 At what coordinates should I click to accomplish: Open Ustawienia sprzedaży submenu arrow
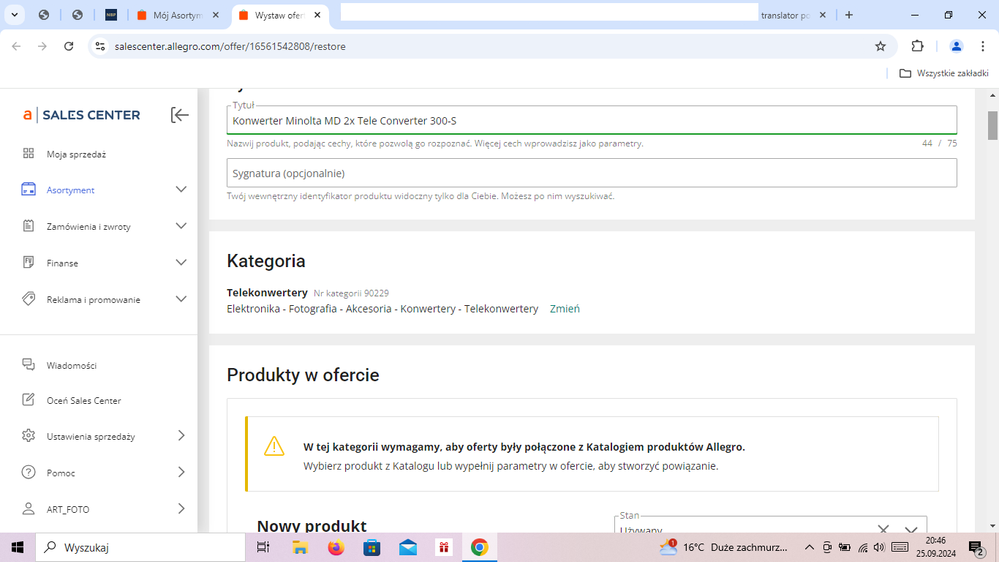tap(181, 436)
